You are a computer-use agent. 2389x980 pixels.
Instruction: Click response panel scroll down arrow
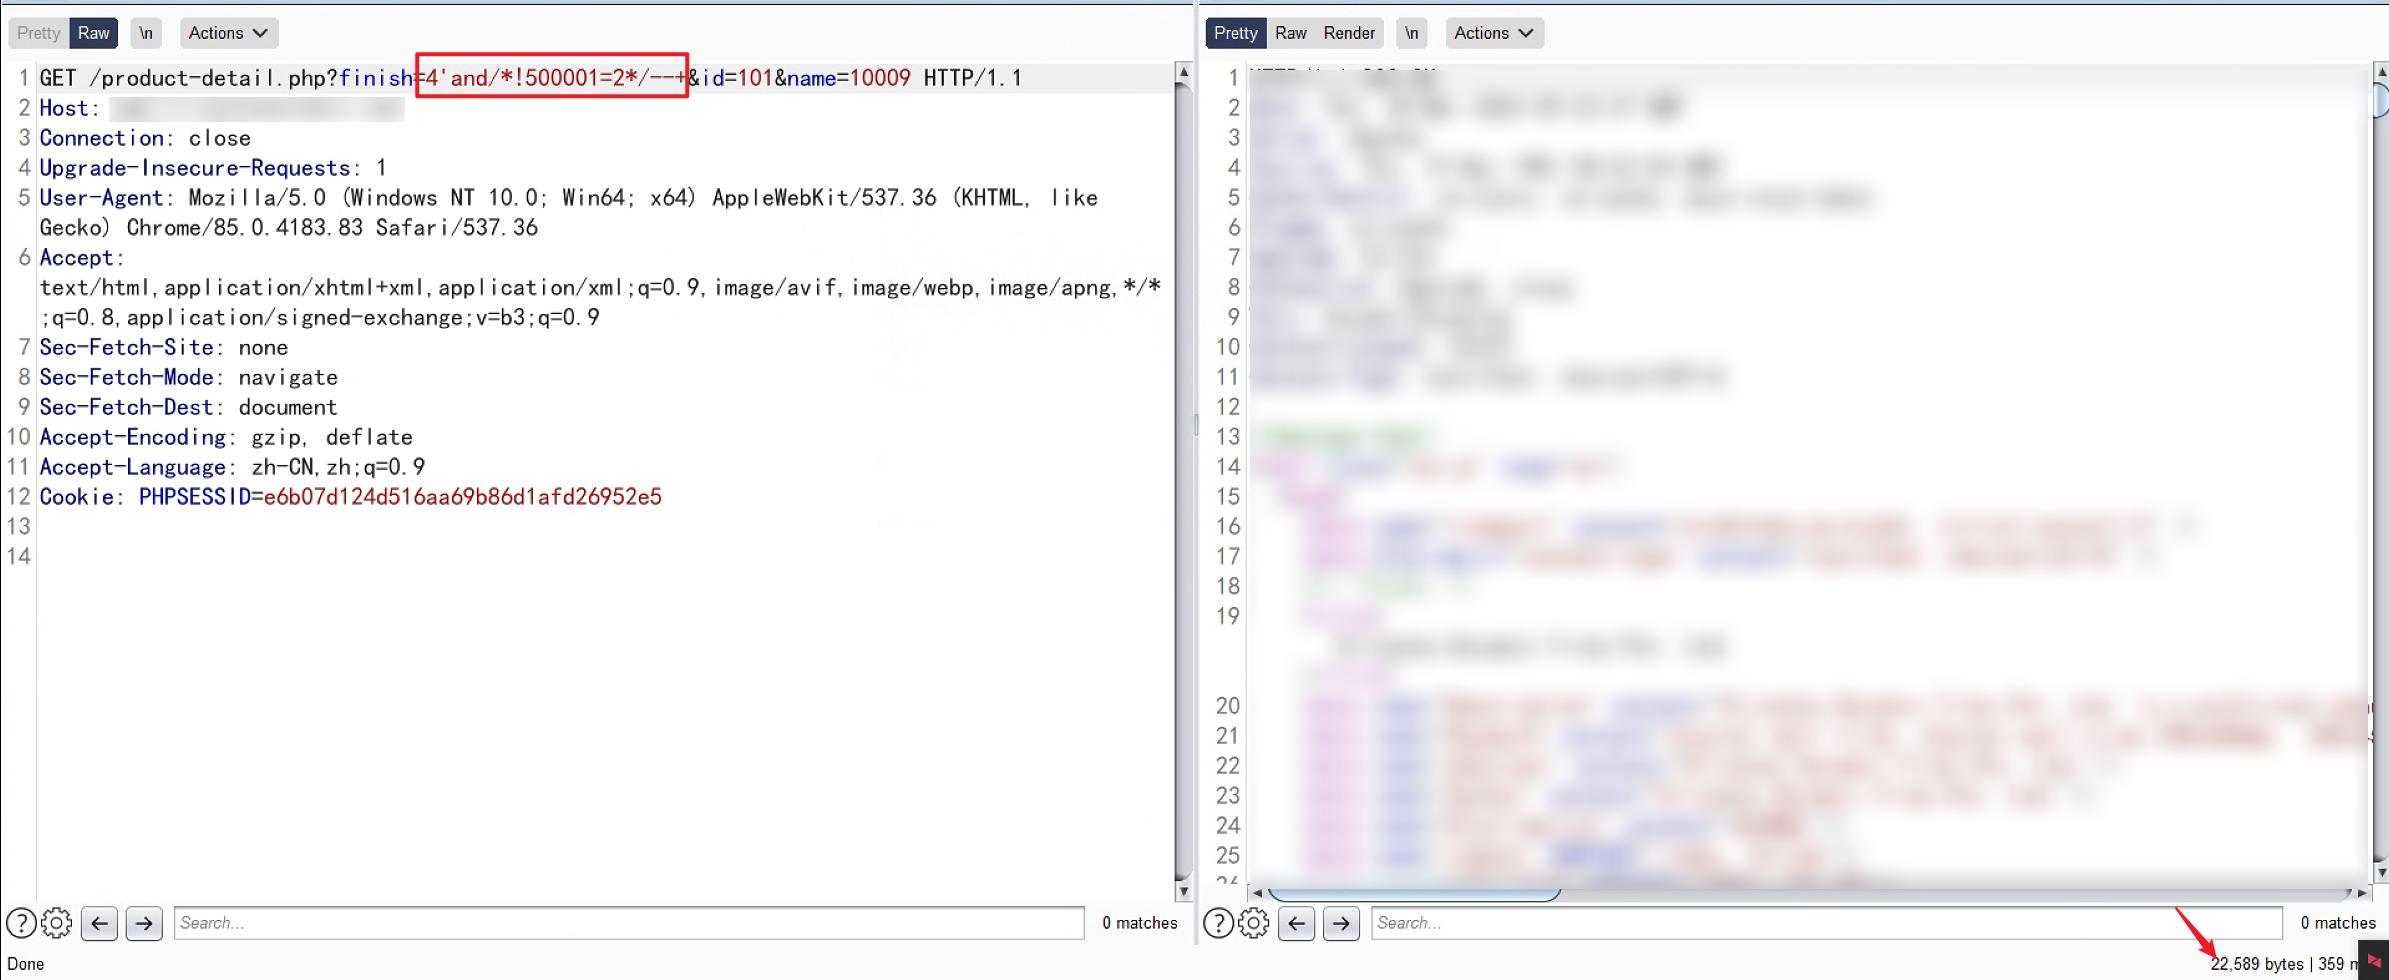click(2381, 872)
